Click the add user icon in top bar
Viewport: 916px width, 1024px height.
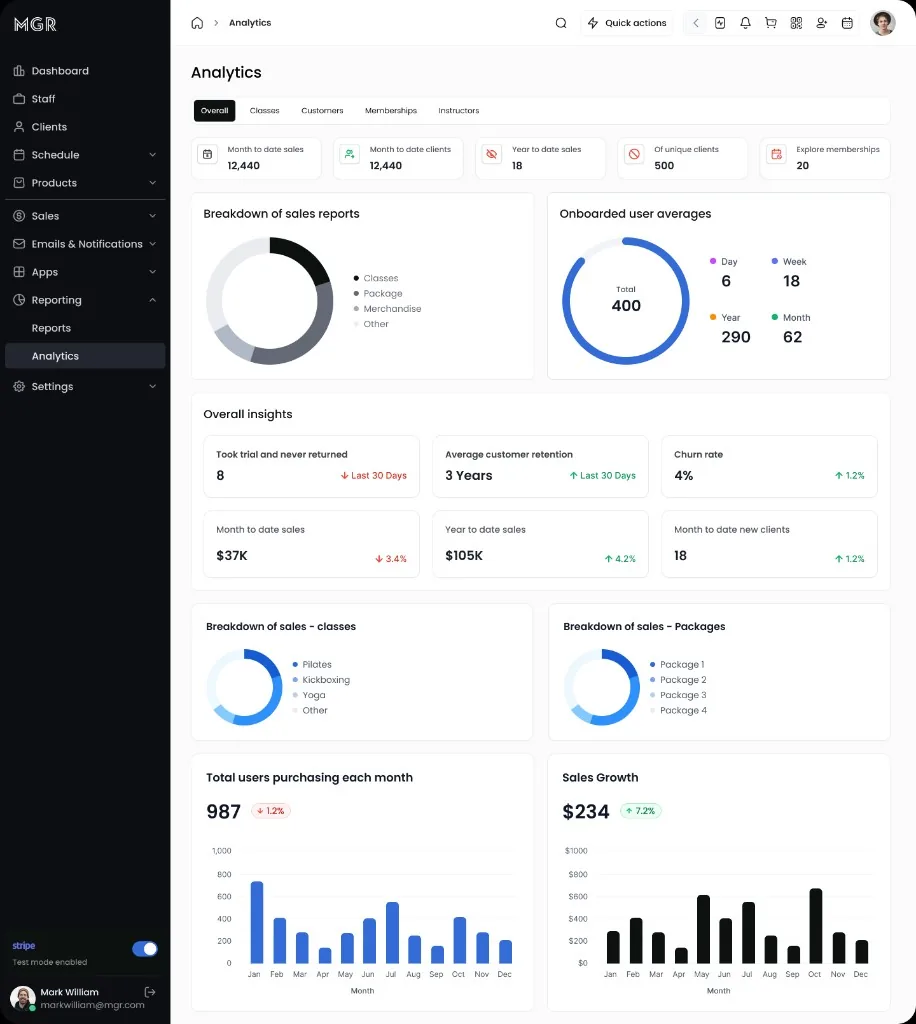(x=821, y=23)
